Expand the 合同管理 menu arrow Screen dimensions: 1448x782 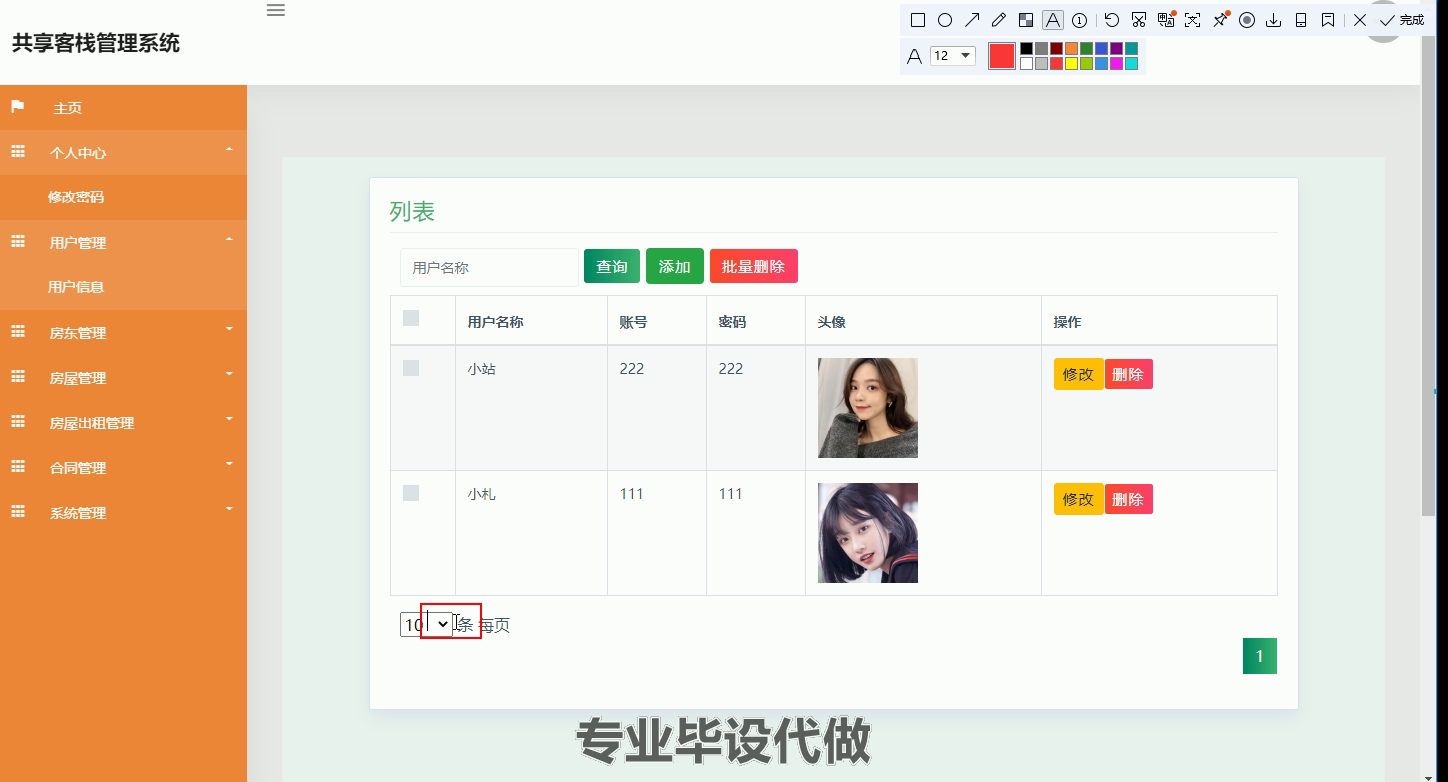pos(229,464)
